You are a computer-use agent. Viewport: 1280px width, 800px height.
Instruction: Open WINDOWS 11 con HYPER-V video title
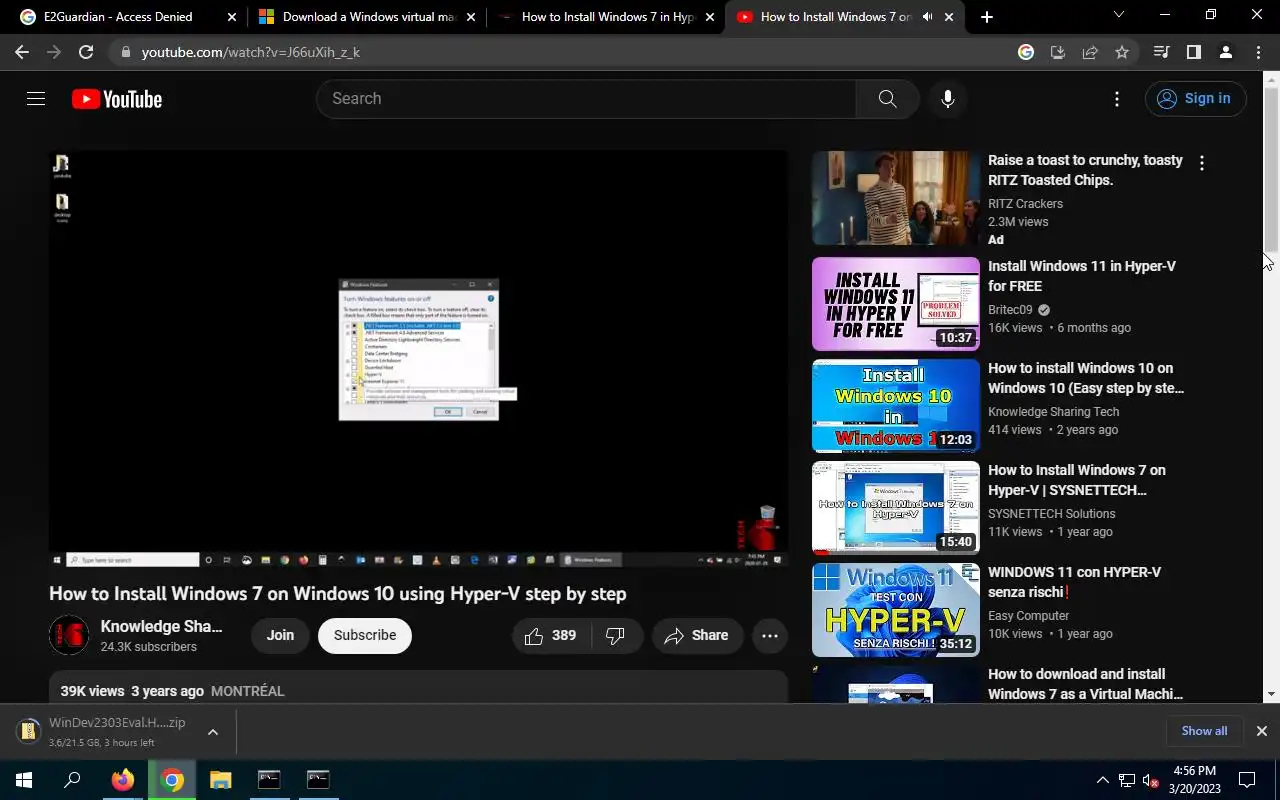pyautogui.click(x=1075, y=582)
